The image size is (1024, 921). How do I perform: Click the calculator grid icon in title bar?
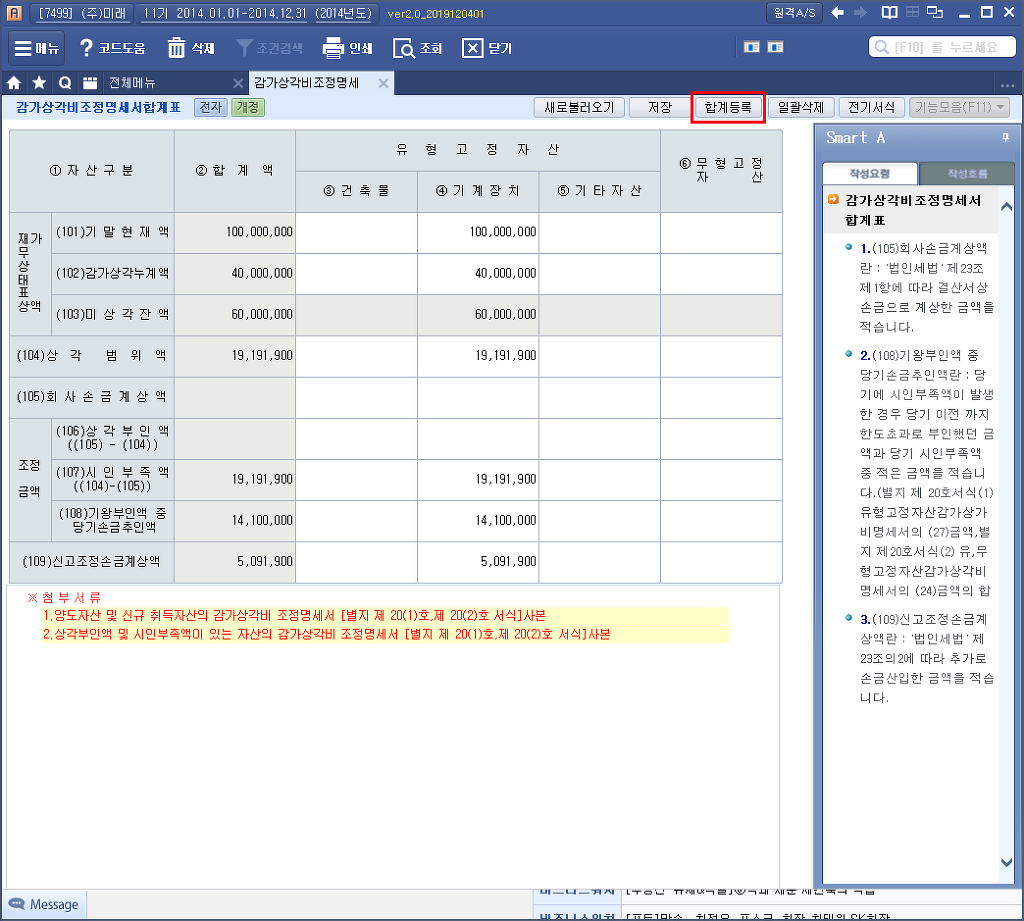point(912,12)
